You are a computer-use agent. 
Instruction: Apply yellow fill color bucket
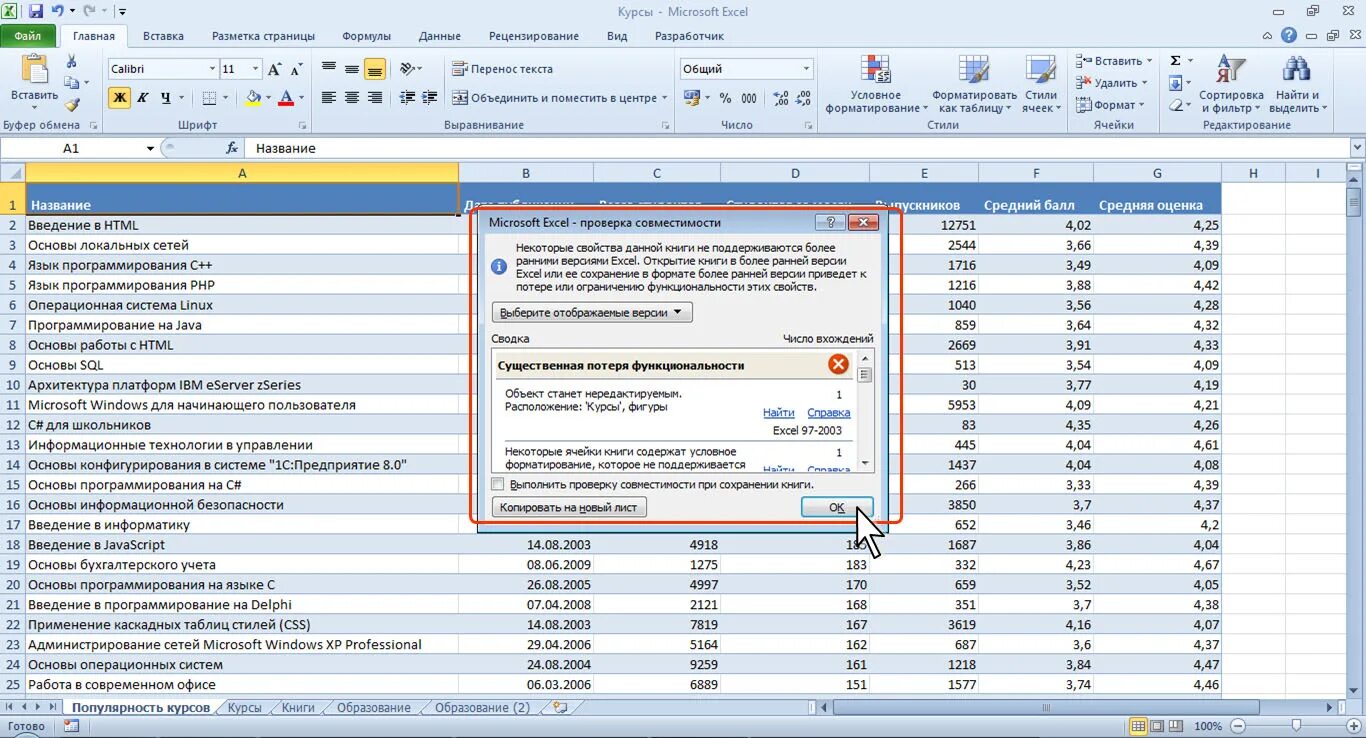pyautogui.click(x=253, y=98)
